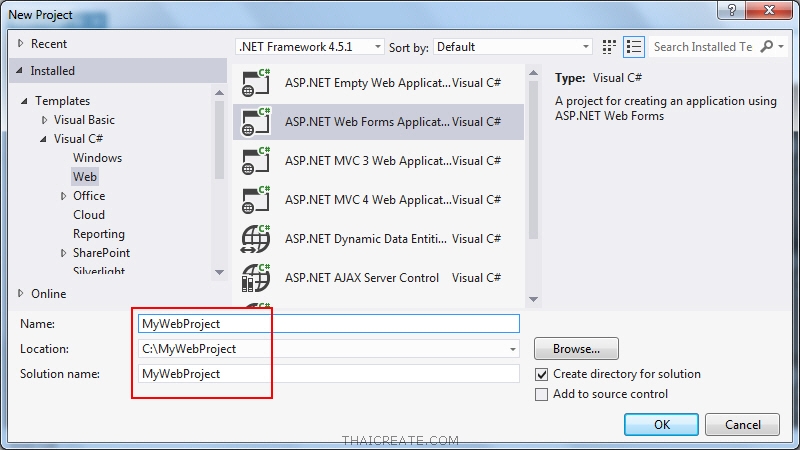Click the search magnifier icon
This screenshot has width=800, height=450.
766,47
